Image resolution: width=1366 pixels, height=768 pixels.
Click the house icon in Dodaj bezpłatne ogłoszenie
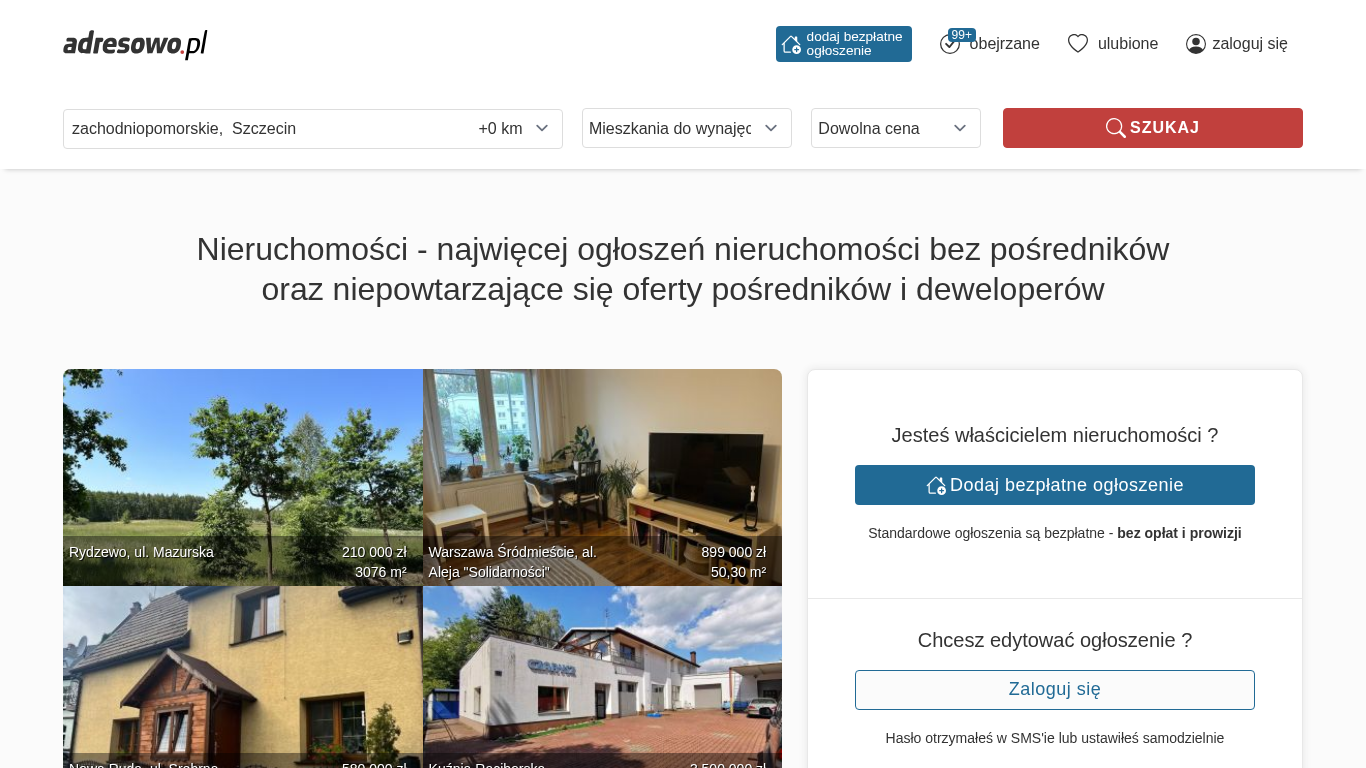point(936,485)
